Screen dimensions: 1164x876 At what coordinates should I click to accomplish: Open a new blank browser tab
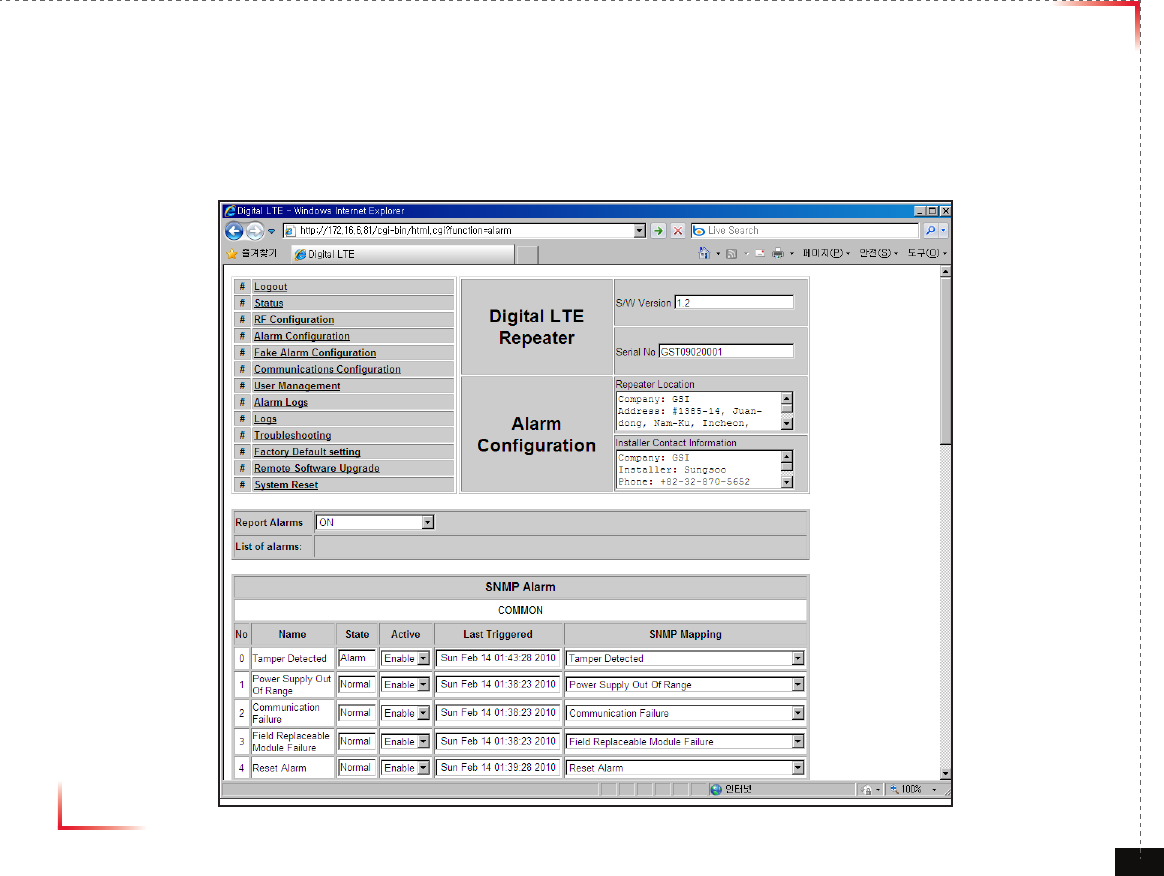point(527,255)
